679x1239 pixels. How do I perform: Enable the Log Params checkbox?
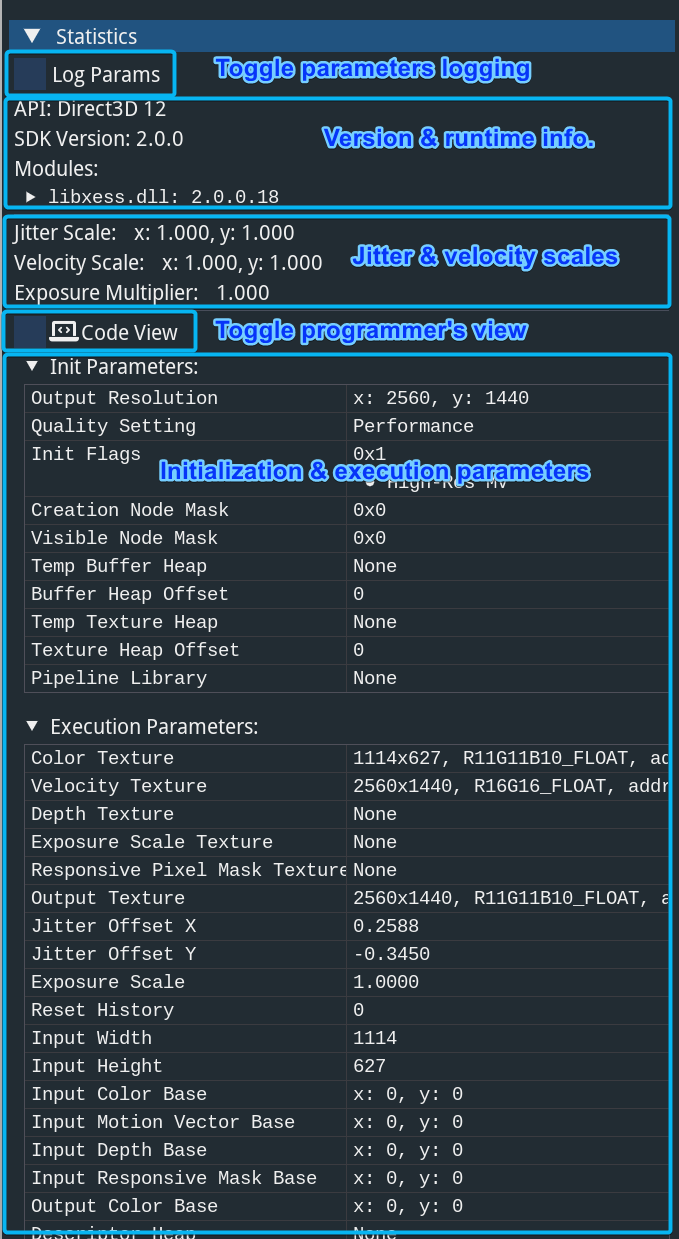[30, 74]
